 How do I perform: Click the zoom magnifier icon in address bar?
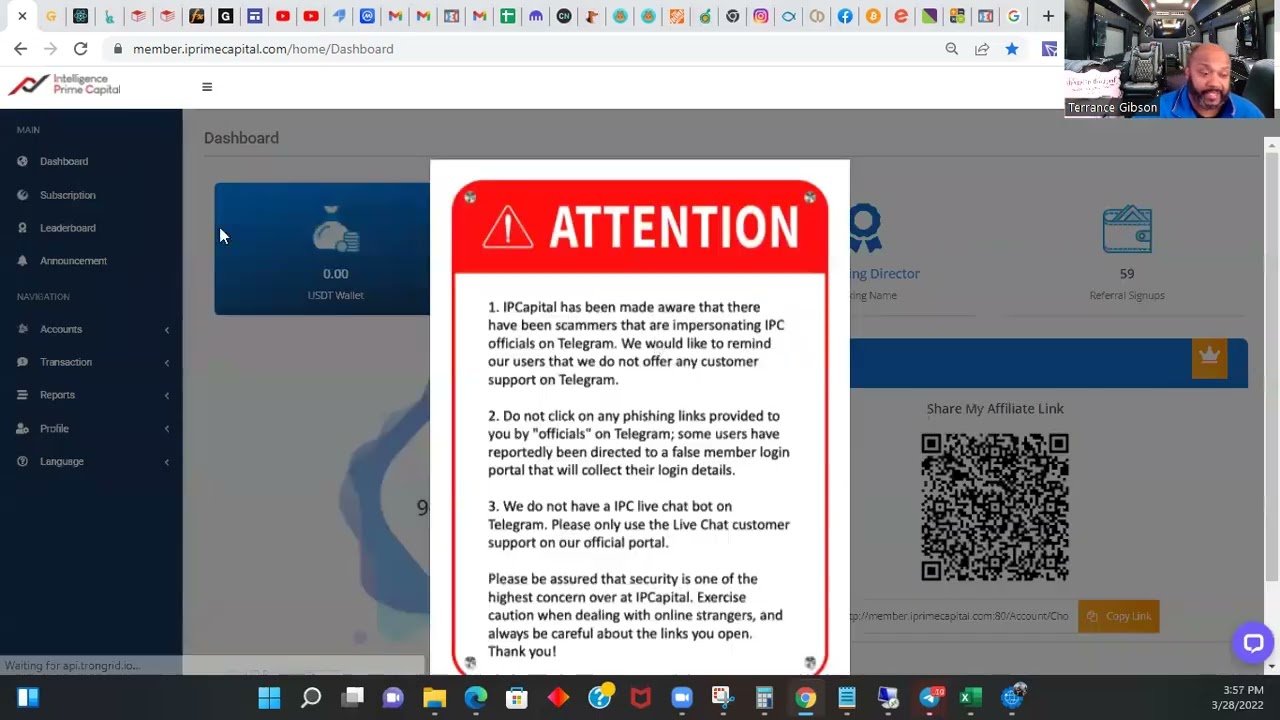[952, 49]
